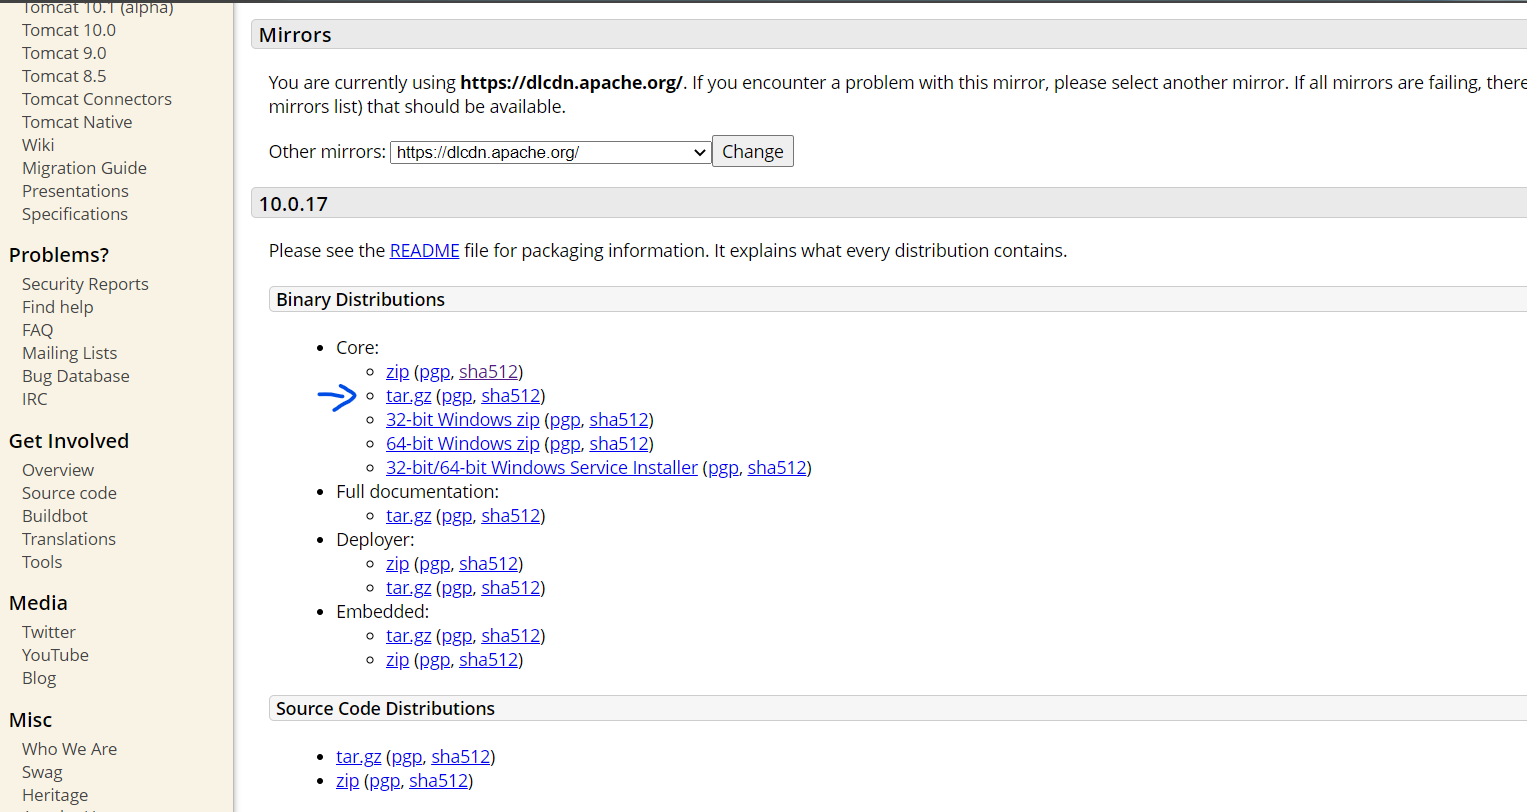This screenshot has width=1527, height=812.
Task: Open the Migration Guide link
Action: pos(84,168)
